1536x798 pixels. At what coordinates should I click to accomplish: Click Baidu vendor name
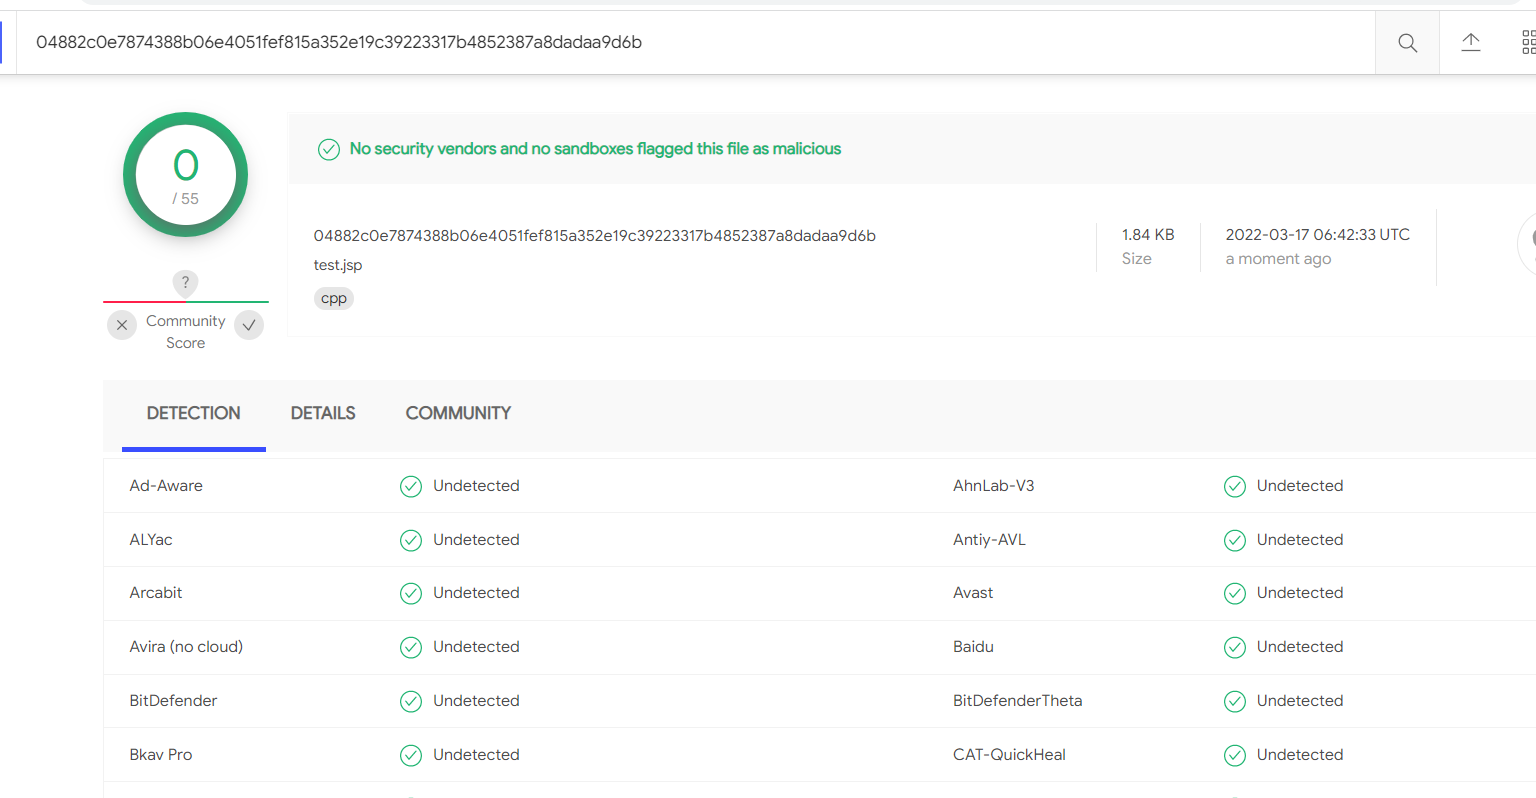973,647
